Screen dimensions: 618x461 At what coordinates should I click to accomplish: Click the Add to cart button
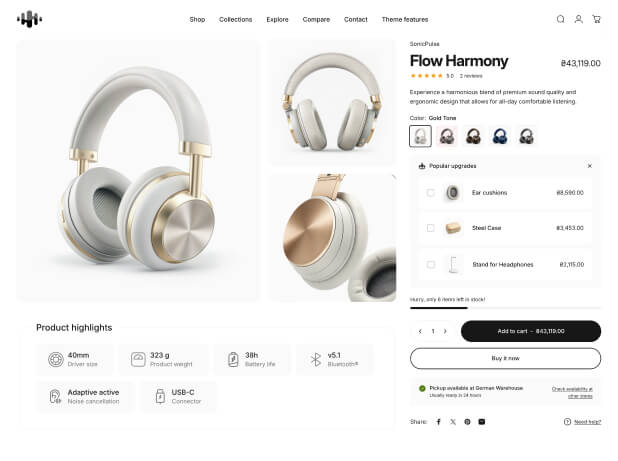[x=531, y=331]
